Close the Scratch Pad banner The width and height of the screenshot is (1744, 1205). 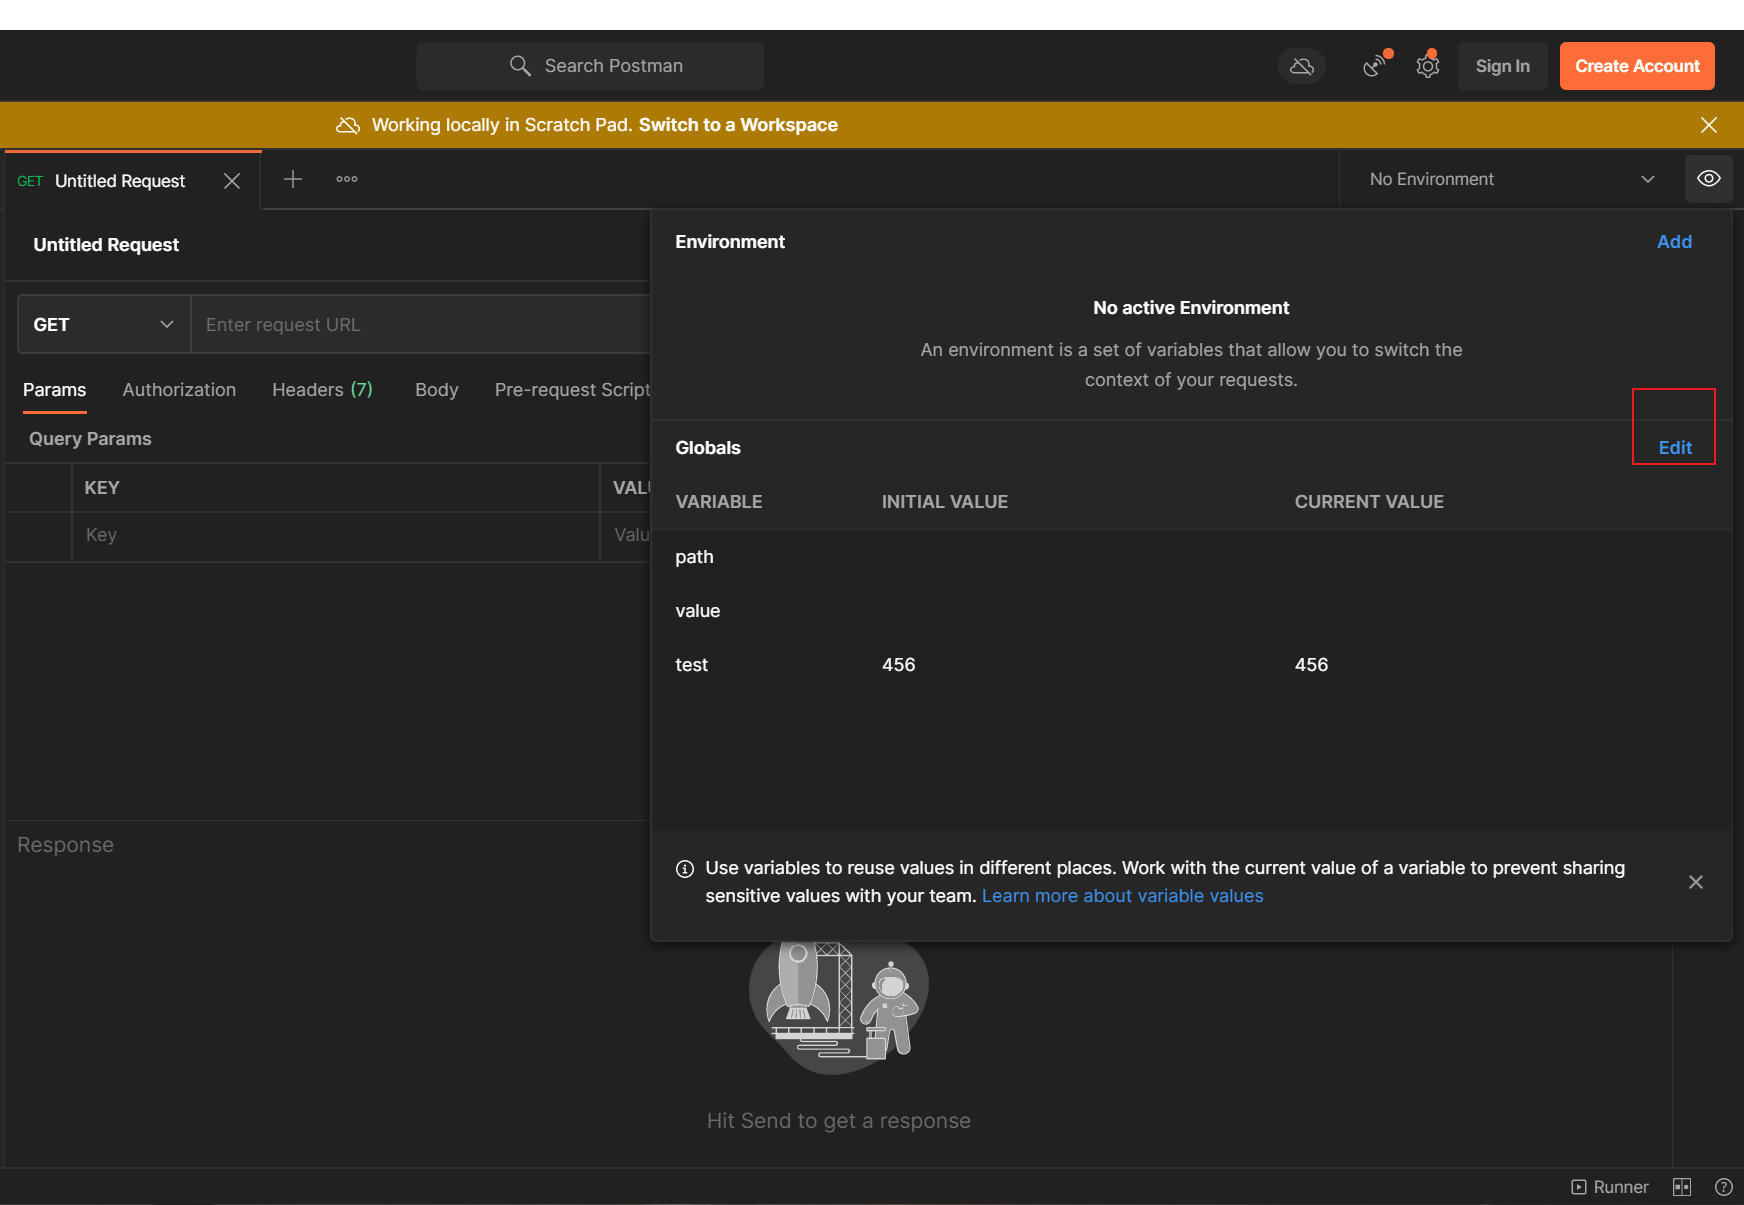pyautogui.click(x=1709, y=125)
